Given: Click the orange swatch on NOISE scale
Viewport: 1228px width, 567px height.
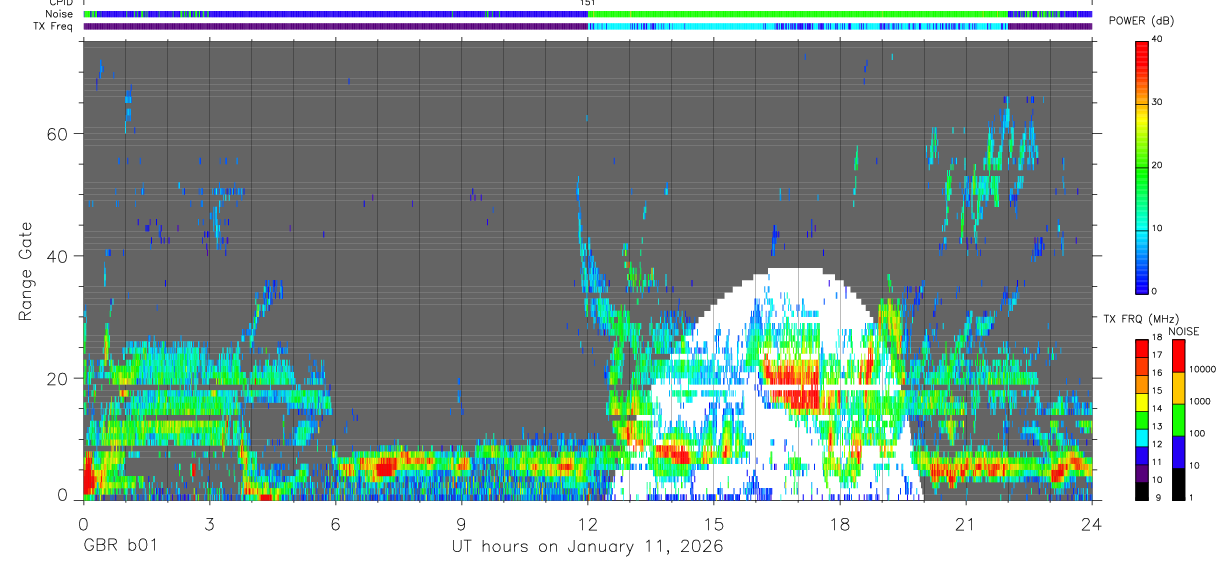Looking at the screenshot, I should (1180, 388).
